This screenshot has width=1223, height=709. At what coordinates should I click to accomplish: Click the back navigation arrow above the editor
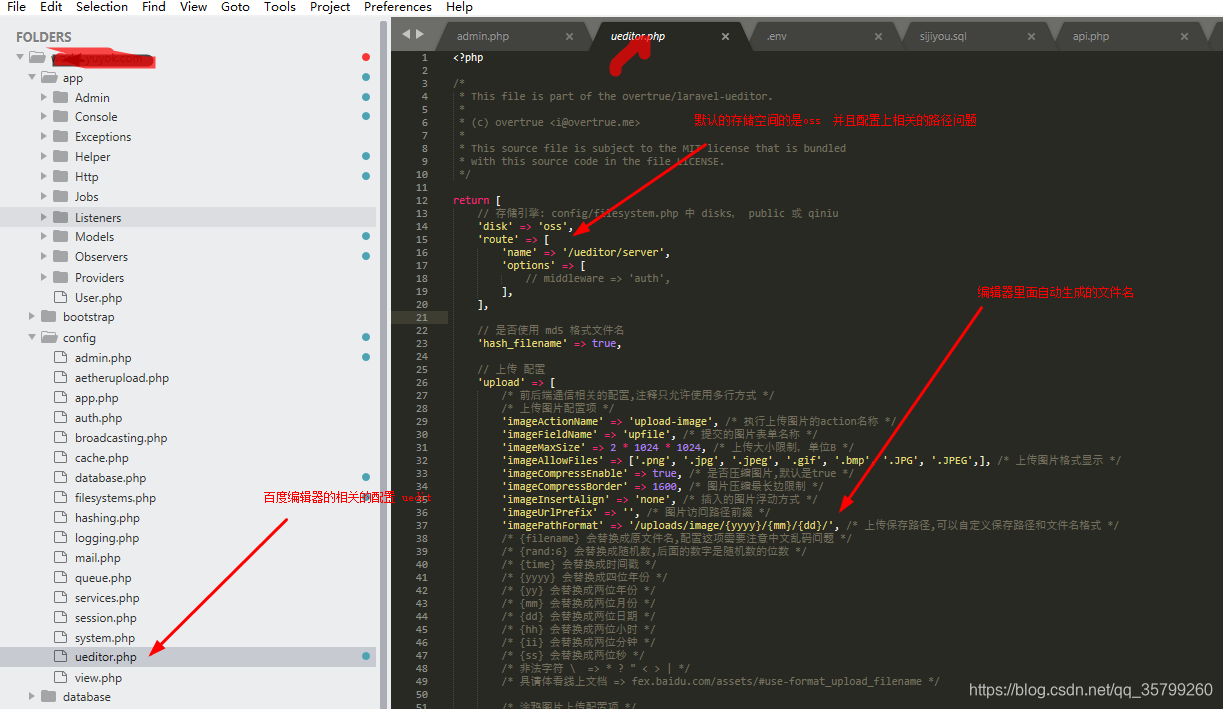pyautogui.click(x=407, y=33)
